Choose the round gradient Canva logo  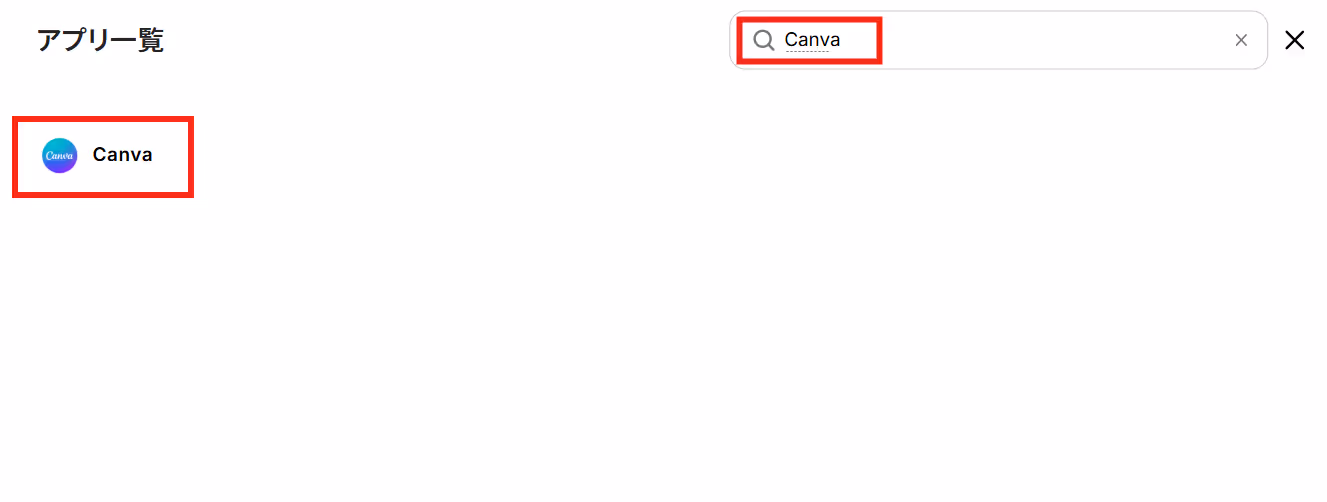tap(60, 156)
